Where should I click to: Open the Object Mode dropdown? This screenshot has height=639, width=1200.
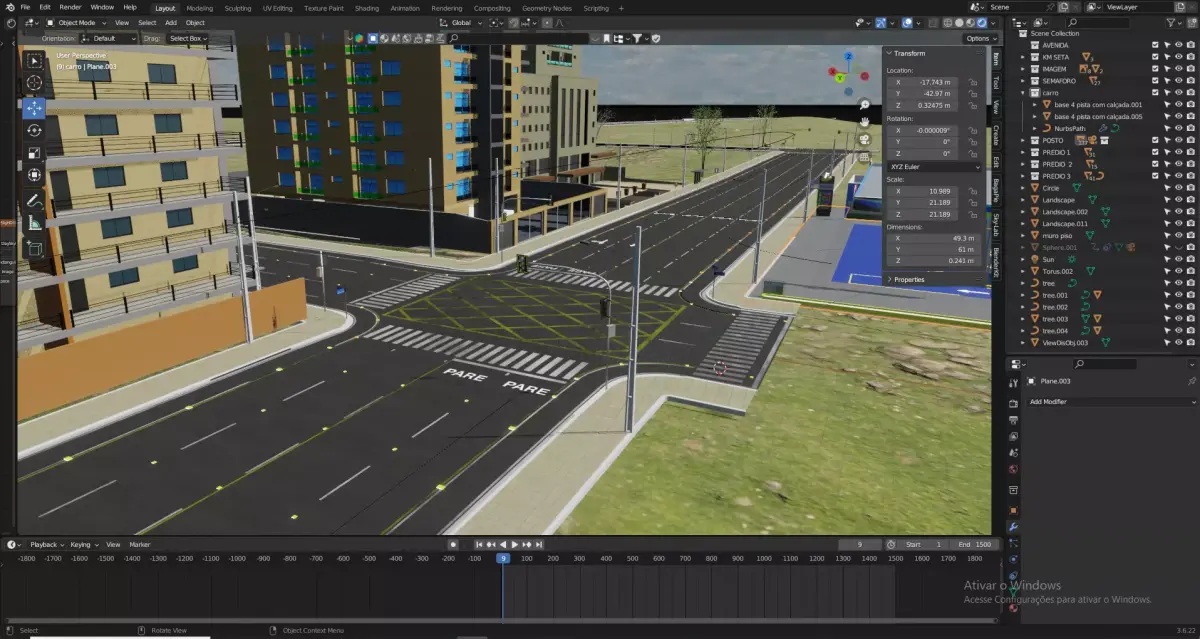(x=76, y=22)
